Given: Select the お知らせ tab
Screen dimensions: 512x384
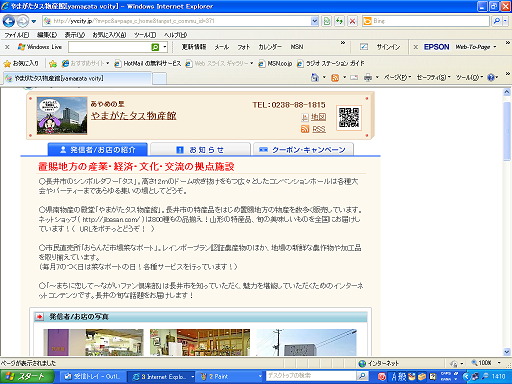Looking at the screenshot, I should [x=200, y=150].
